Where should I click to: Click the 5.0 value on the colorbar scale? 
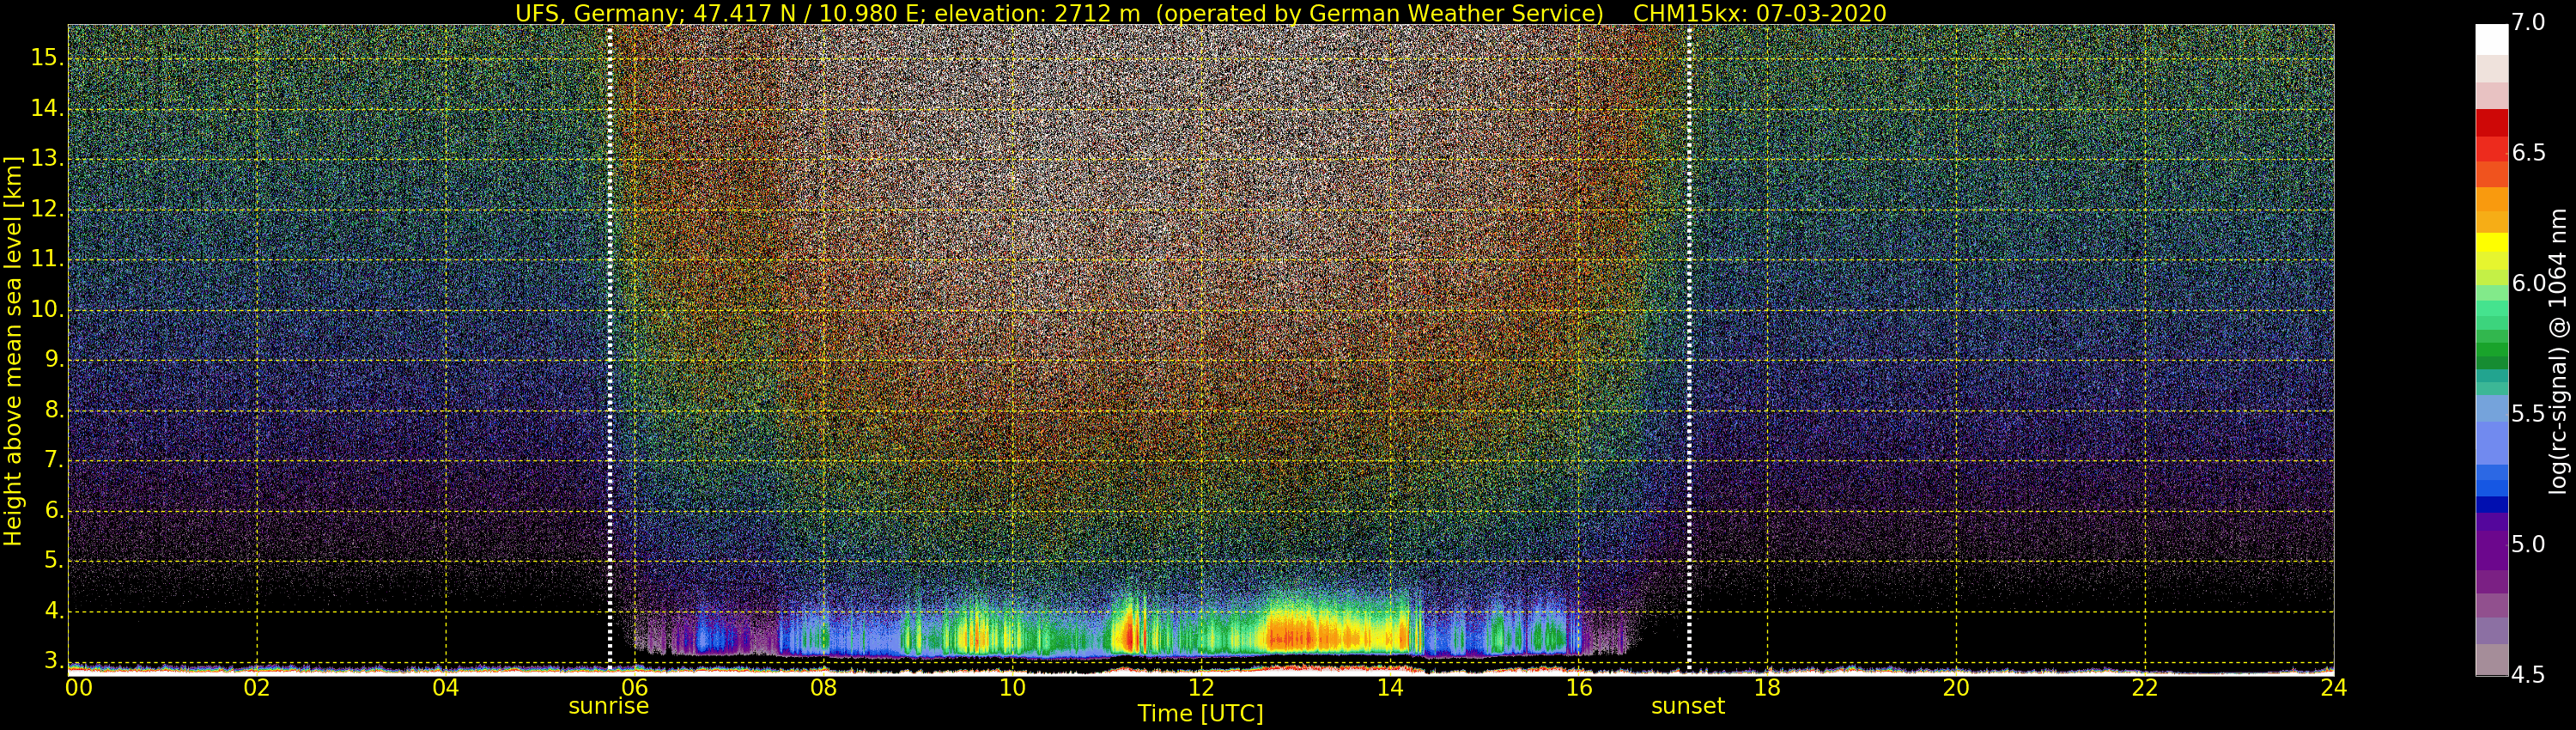click(x=2530, y=544)
